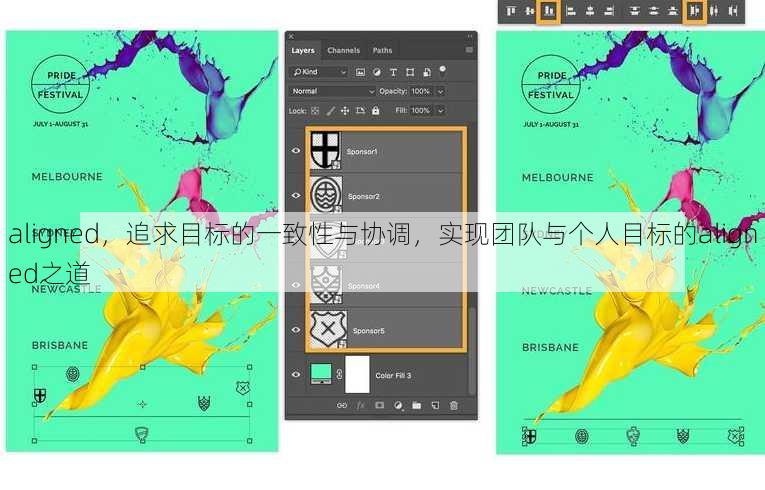Click the white layer mask thumbnail
The height and width of the screenshot is (490, 765).
coord(357,374)
